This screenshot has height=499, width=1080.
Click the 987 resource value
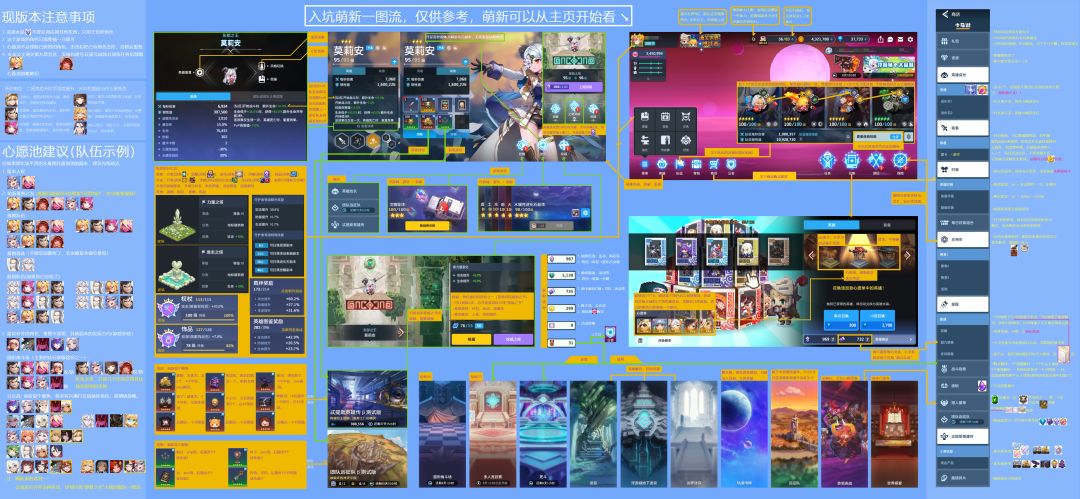(x=562, y=259)
